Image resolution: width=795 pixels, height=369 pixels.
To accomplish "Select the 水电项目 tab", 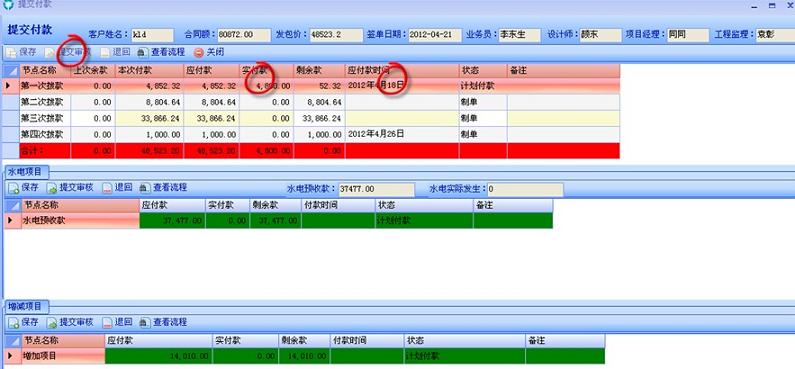I will [26, 172].
